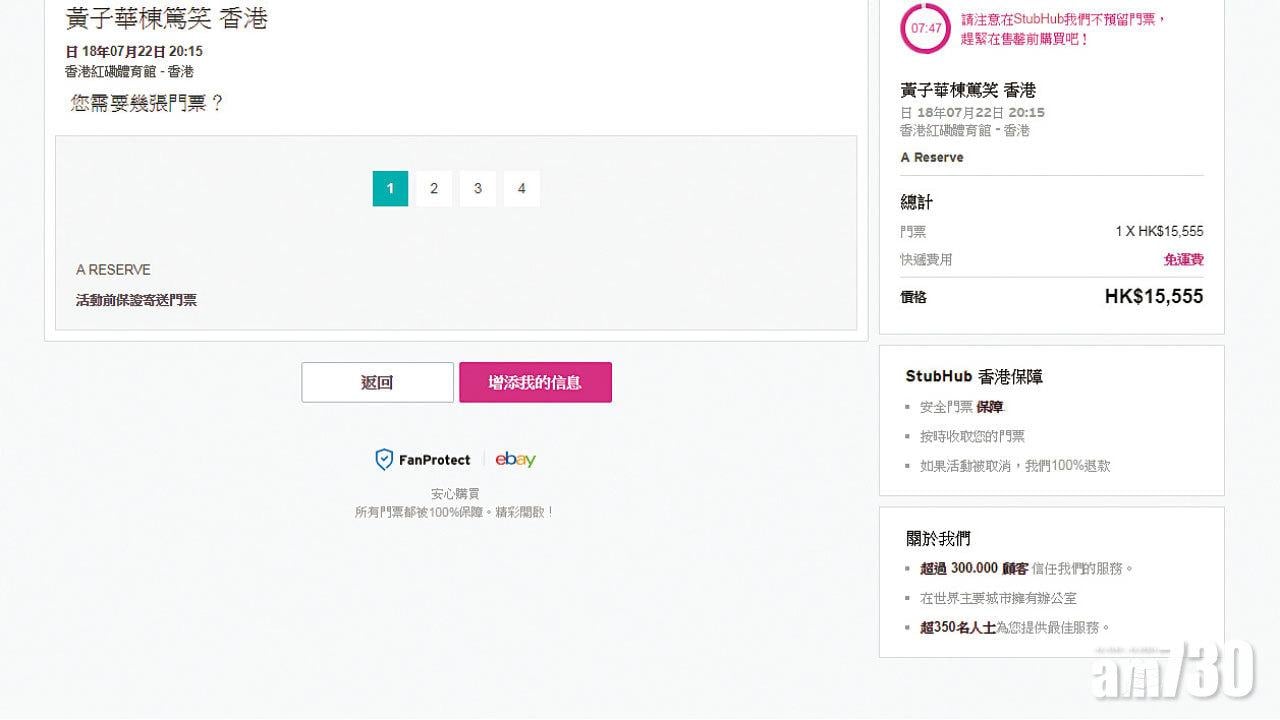Screen dimensions: 1280x720
Task: Click the StubHub 香港保障 heading
Action: tap(974, 377)
